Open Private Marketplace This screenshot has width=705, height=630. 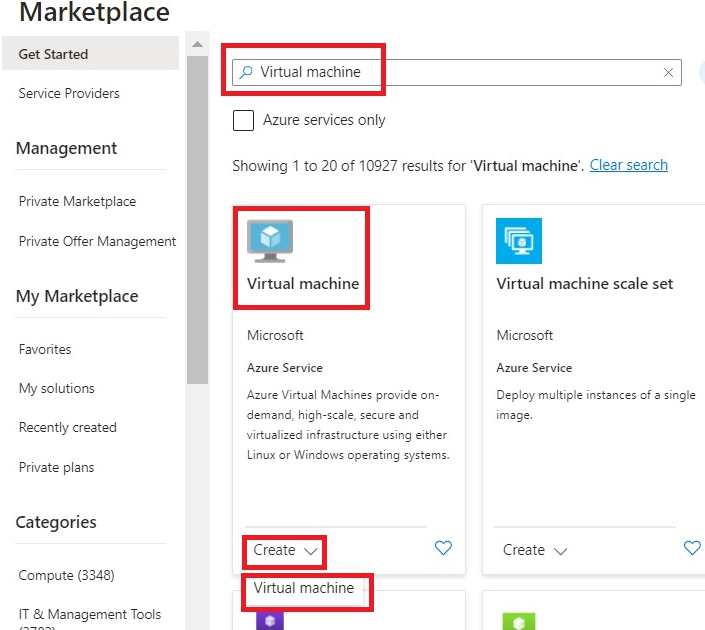(x=77, y=201)
